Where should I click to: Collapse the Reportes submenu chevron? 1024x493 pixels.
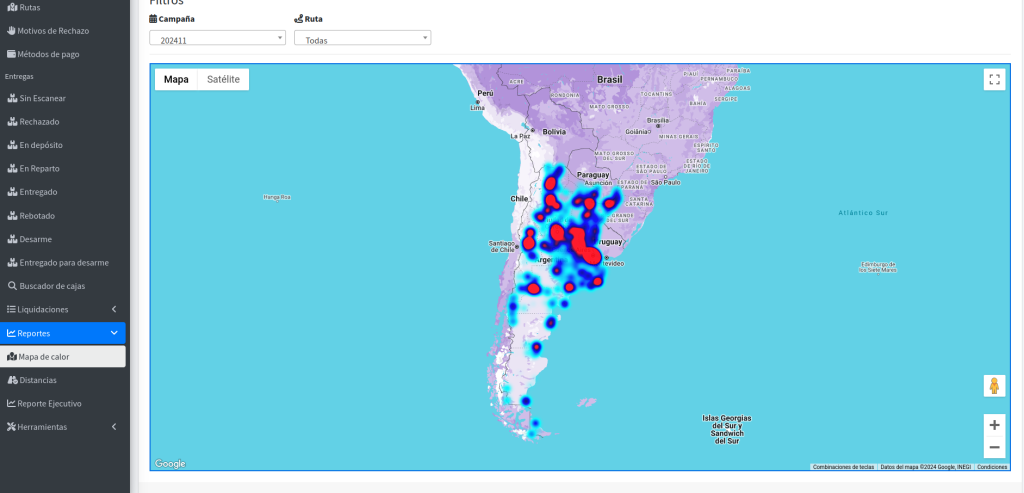[x=114, y=333]
